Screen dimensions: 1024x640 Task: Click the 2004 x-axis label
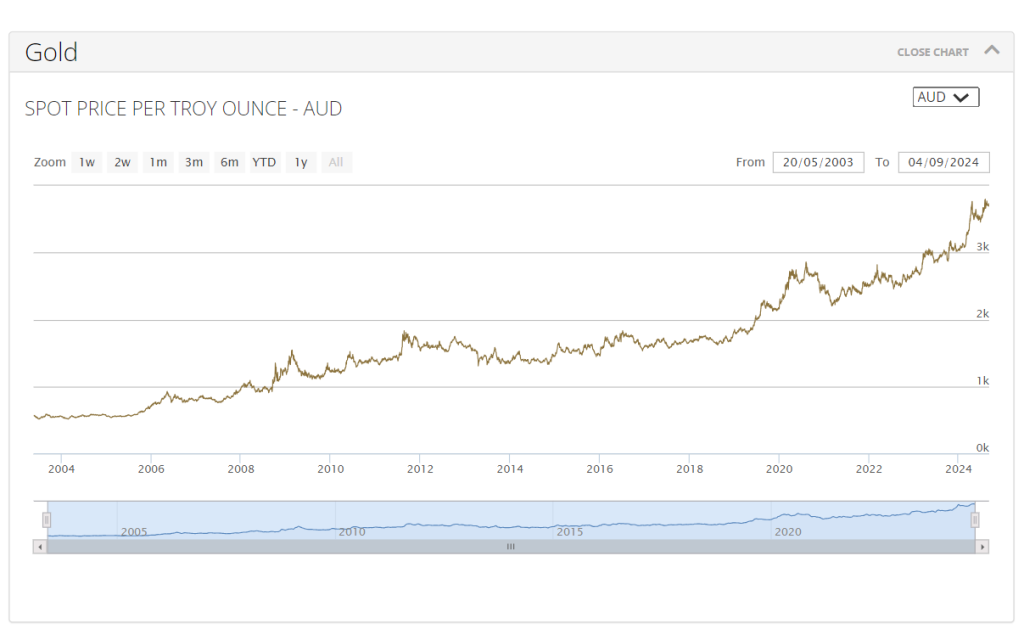[61, 469]
